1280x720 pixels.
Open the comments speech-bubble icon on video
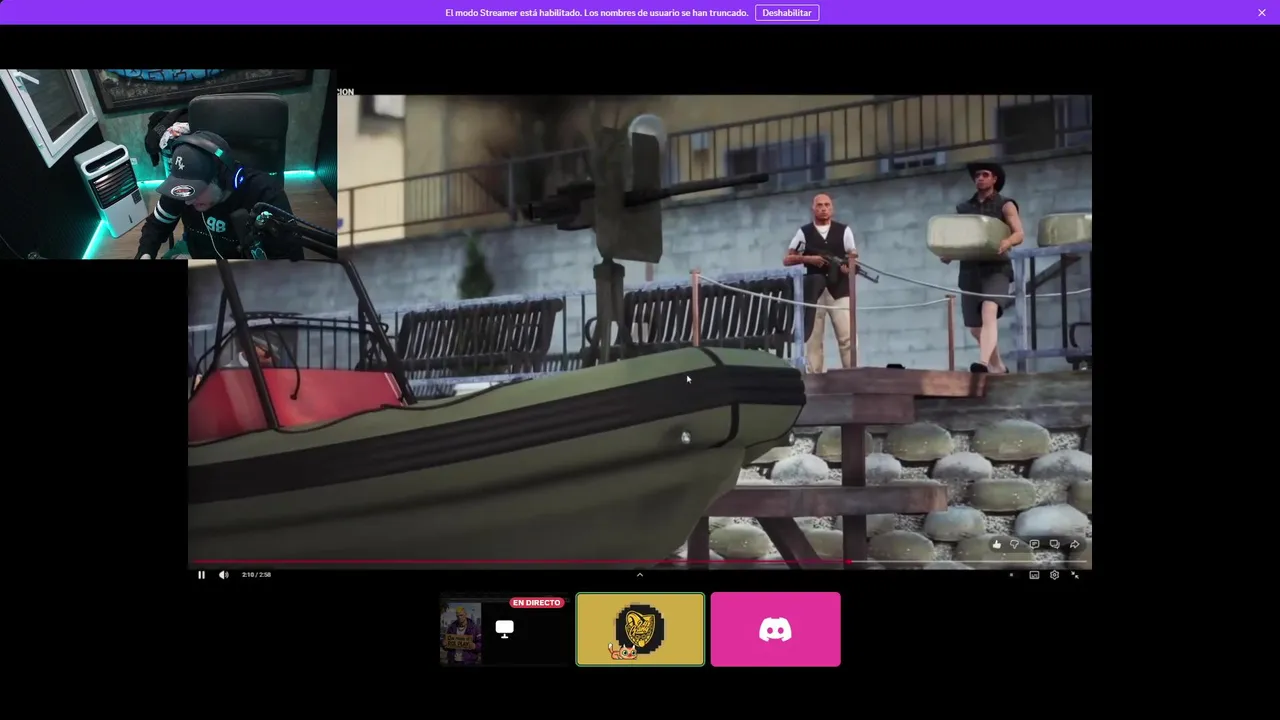click(x=1034, y=545)
